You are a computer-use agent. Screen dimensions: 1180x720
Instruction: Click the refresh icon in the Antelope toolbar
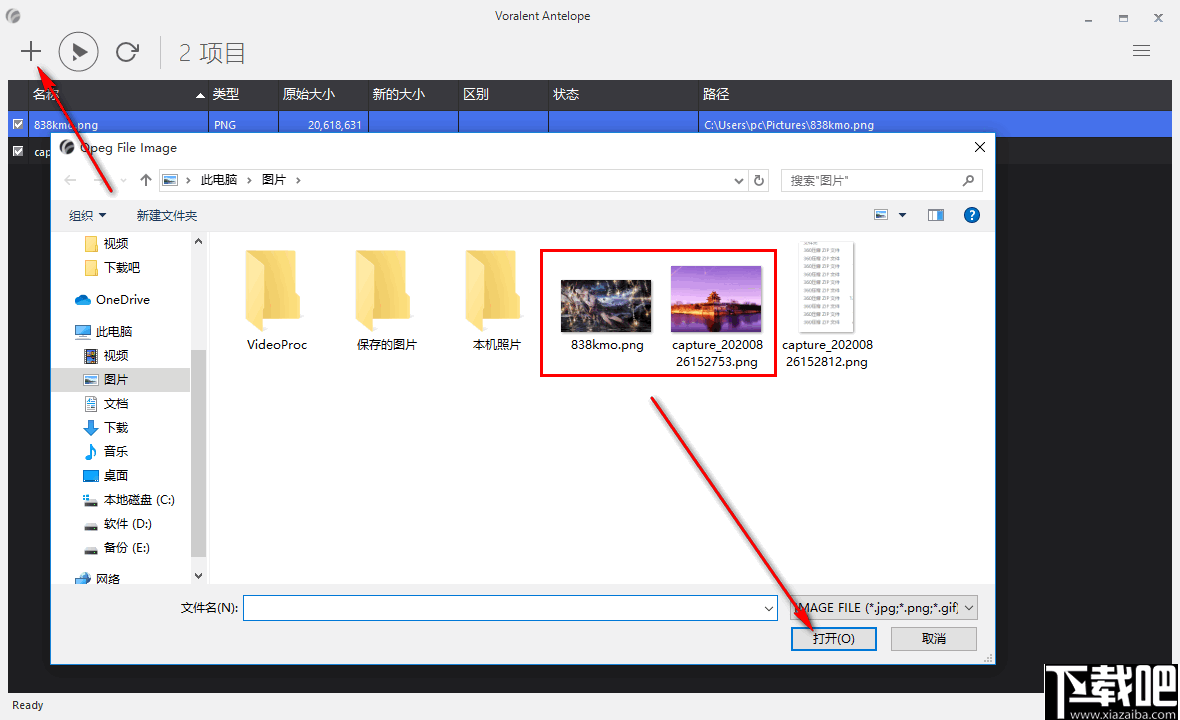(x=127, y=51)
